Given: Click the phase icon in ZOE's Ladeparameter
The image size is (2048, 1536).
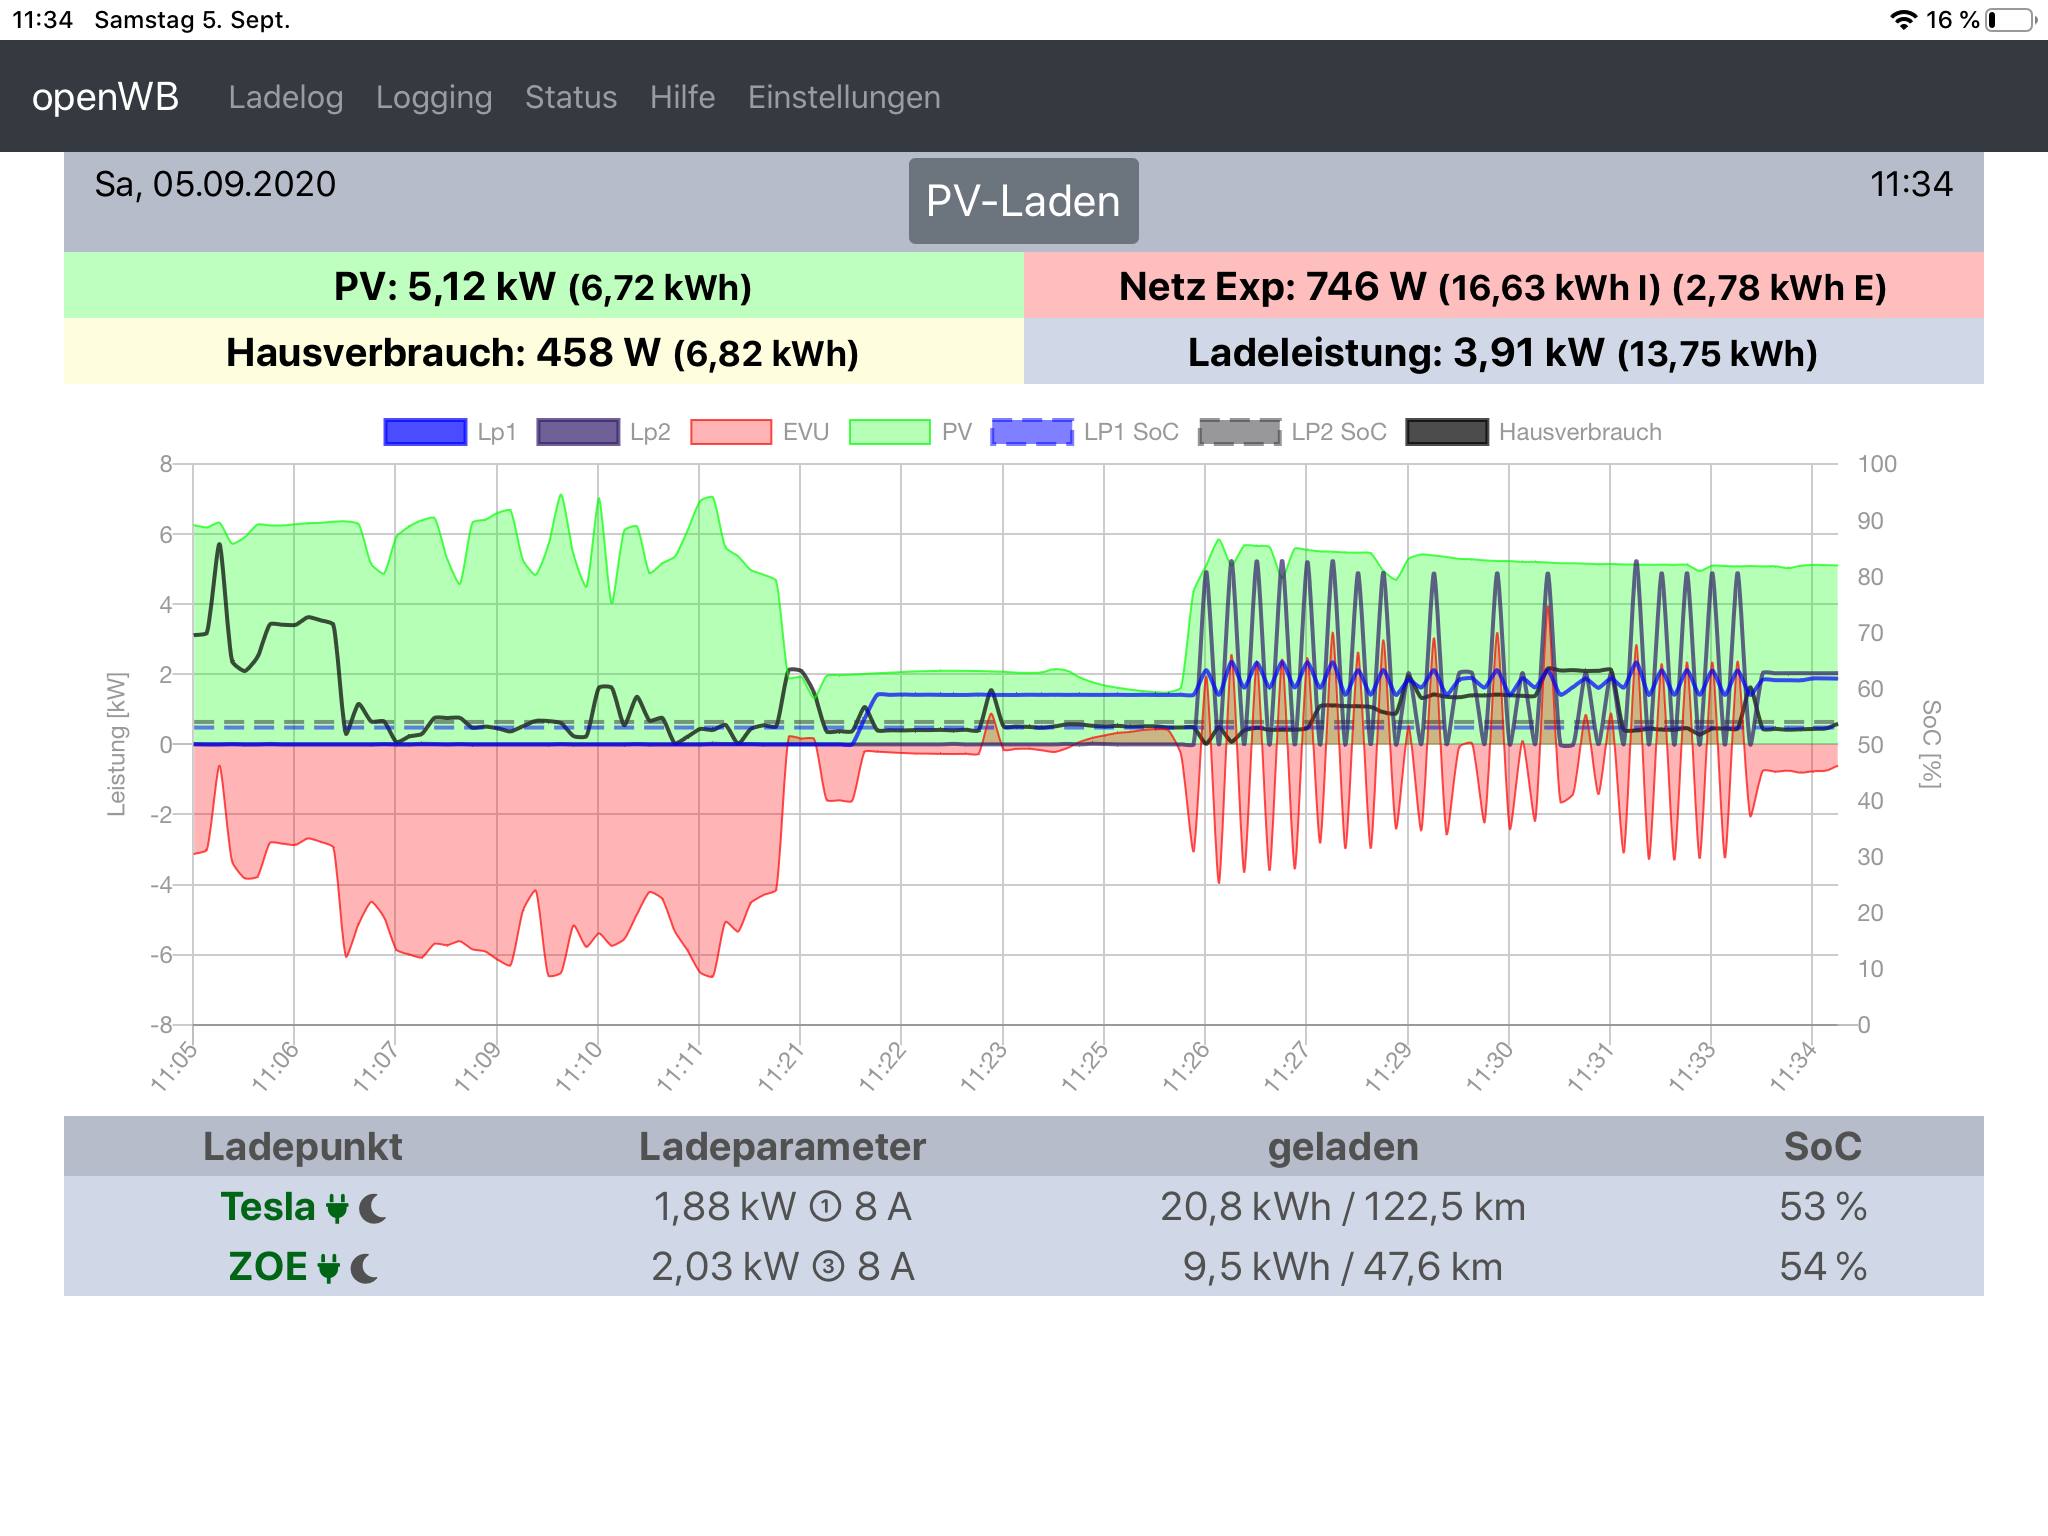Looking at the screenshot, I should click(828, 1267).
